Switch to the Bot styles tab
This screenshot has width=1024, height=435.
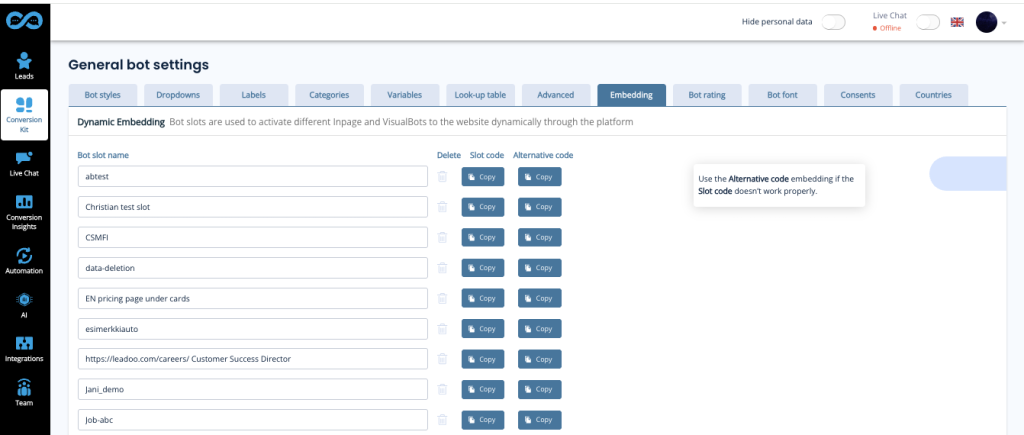(102, 95)
